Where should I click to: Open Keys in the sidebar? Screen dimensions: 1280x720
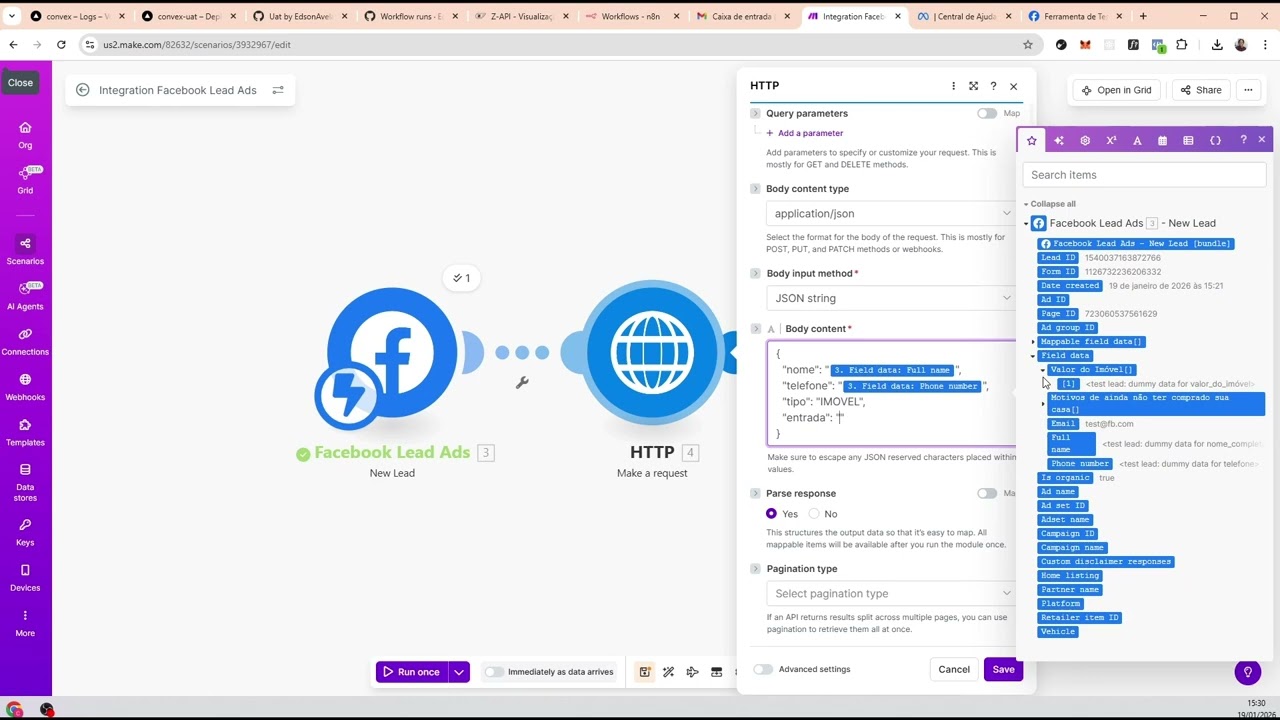tap(25, 532)
